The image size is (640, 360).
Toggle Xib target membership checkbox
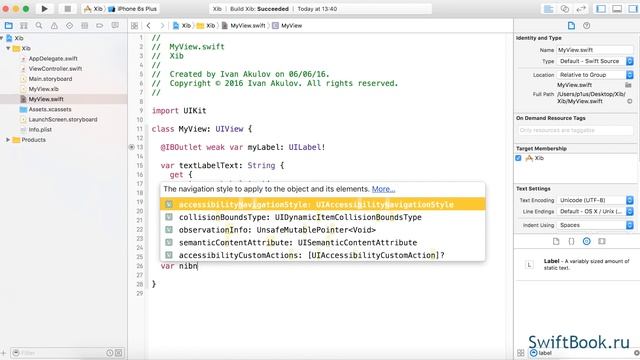pos(518,158)
